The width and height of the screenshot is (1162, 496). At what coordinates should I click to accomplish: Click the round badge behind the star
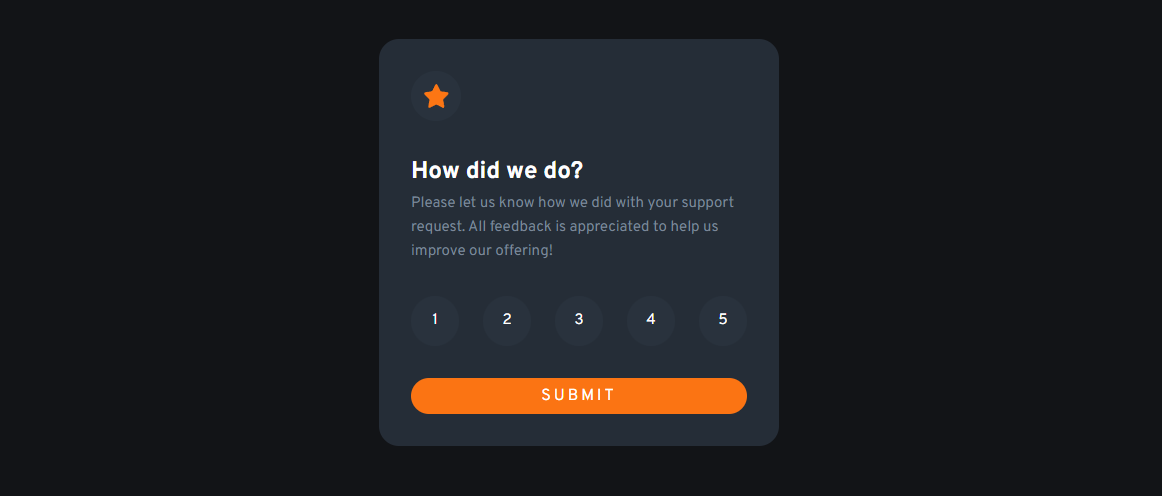(436, 96)
